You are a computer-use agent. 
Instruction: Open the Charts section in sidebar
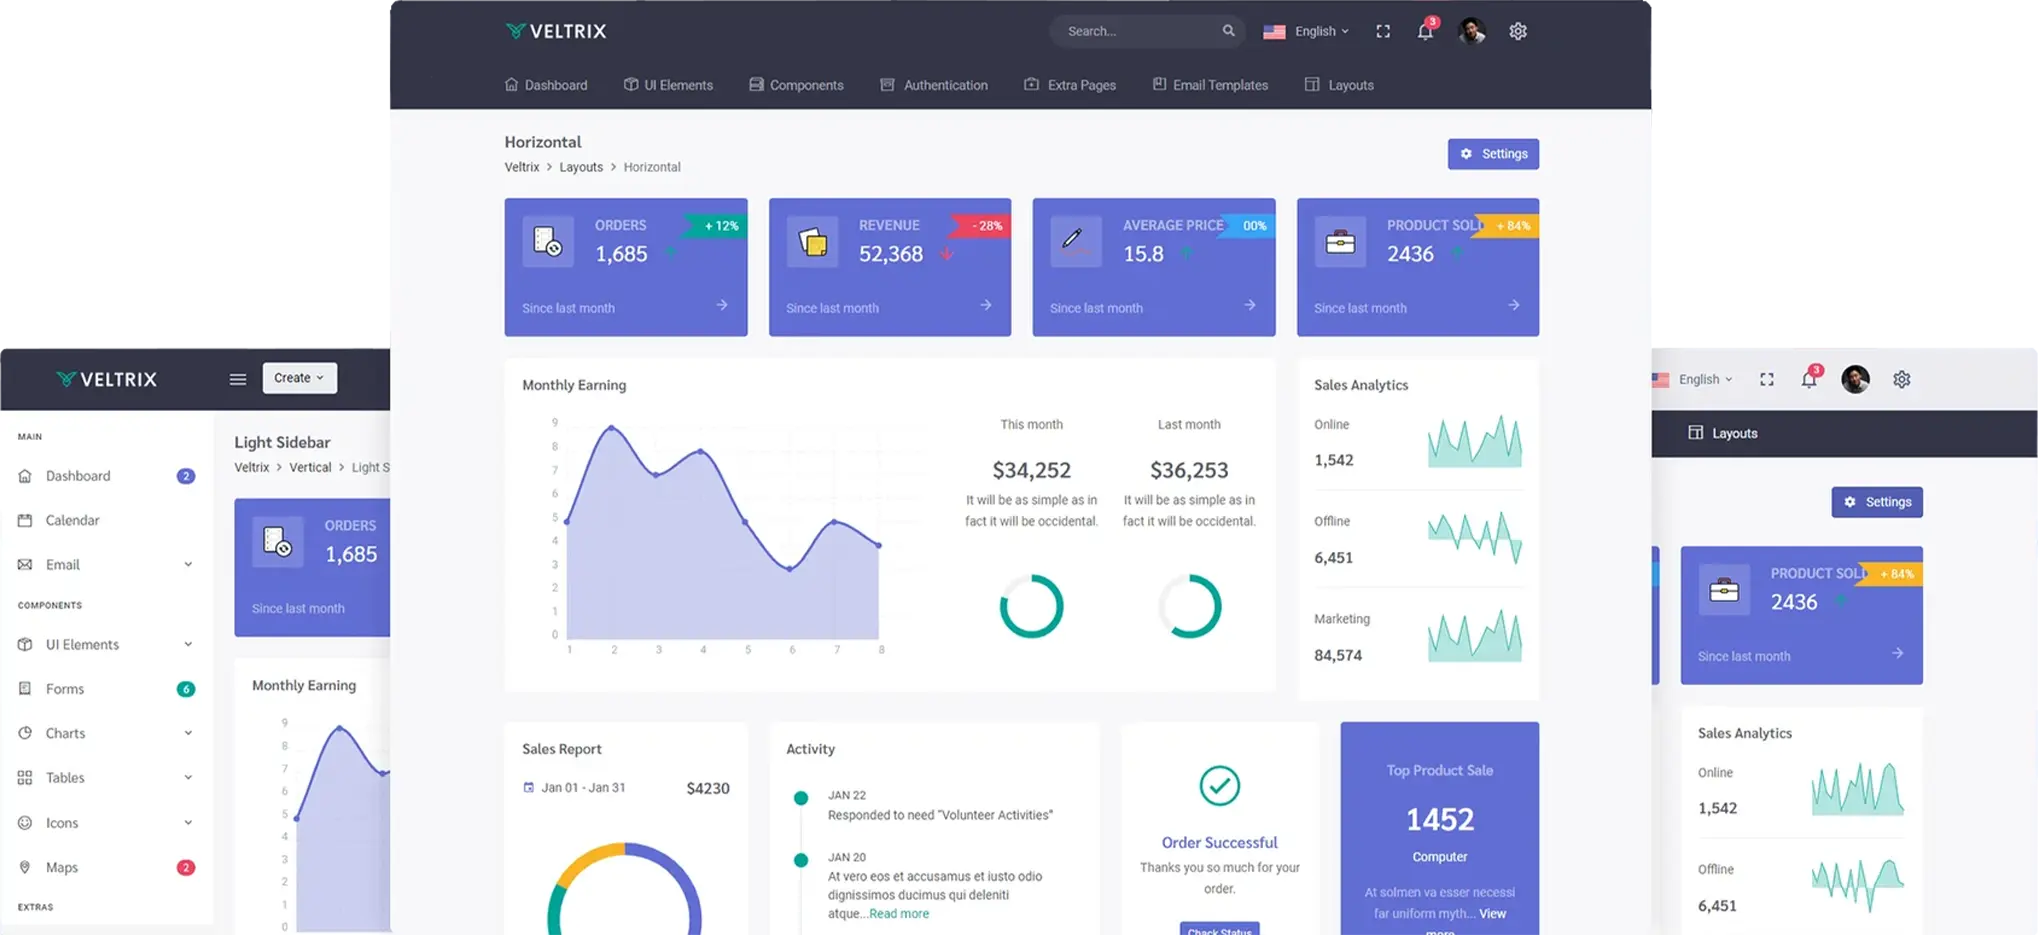(65, 733)
